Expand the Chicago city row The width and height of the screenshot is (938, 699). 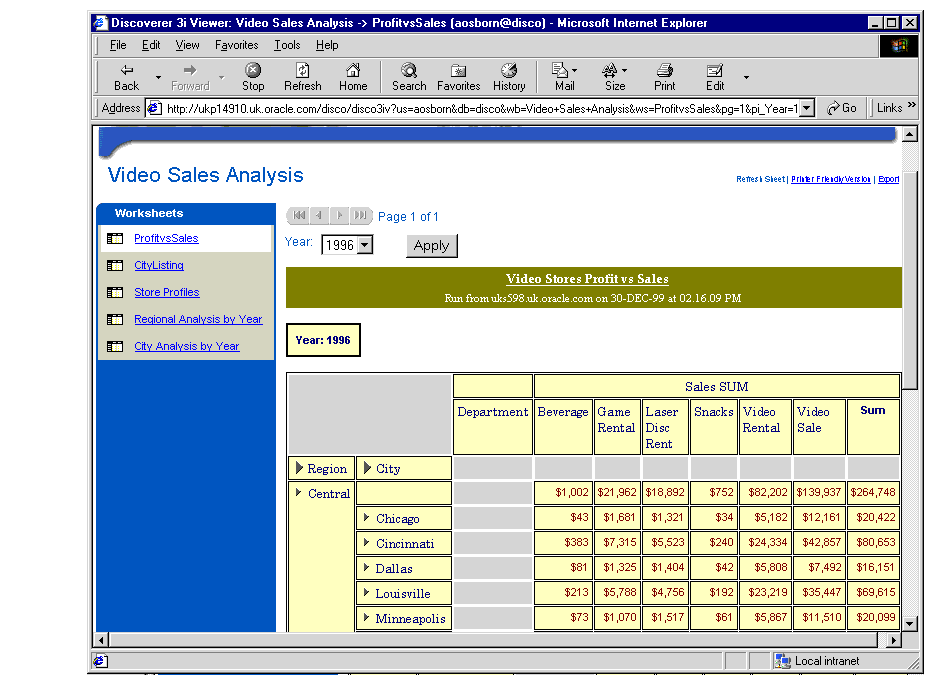pos(366,518)
